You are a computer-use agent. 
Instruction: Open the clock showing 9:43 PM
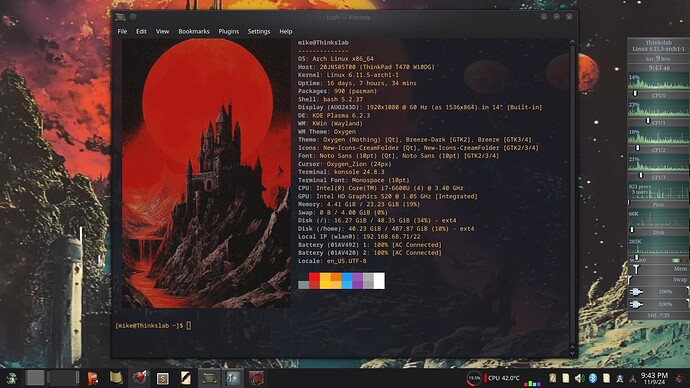coord(654,378)
